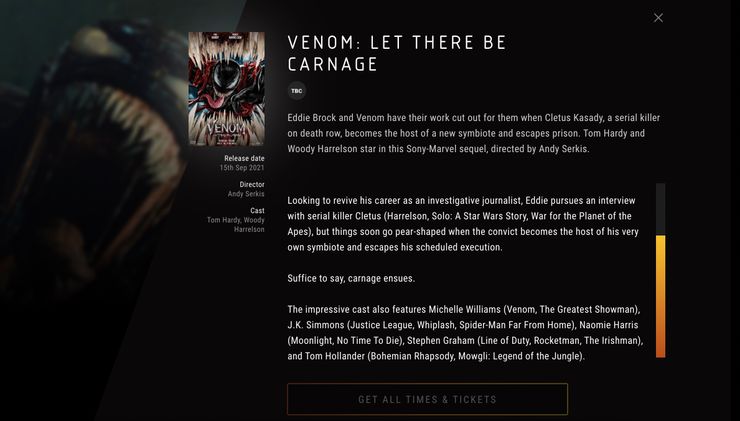The width and height of the screenshot is (740, 421).
Task: Click the dark scrollbar track above thumb
Action: click(x=661, y=209)
